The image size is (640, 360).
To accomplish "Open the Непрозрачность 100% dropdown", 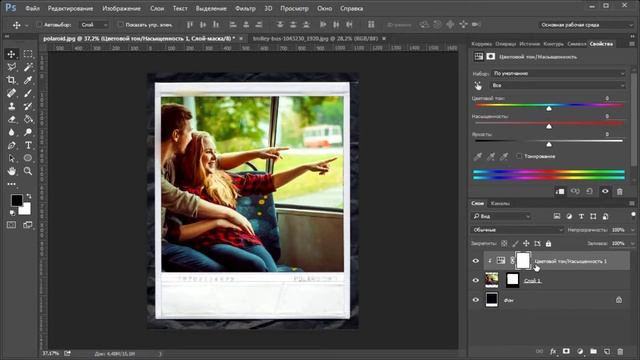I will pyautogui.click(x=632, y=230).
